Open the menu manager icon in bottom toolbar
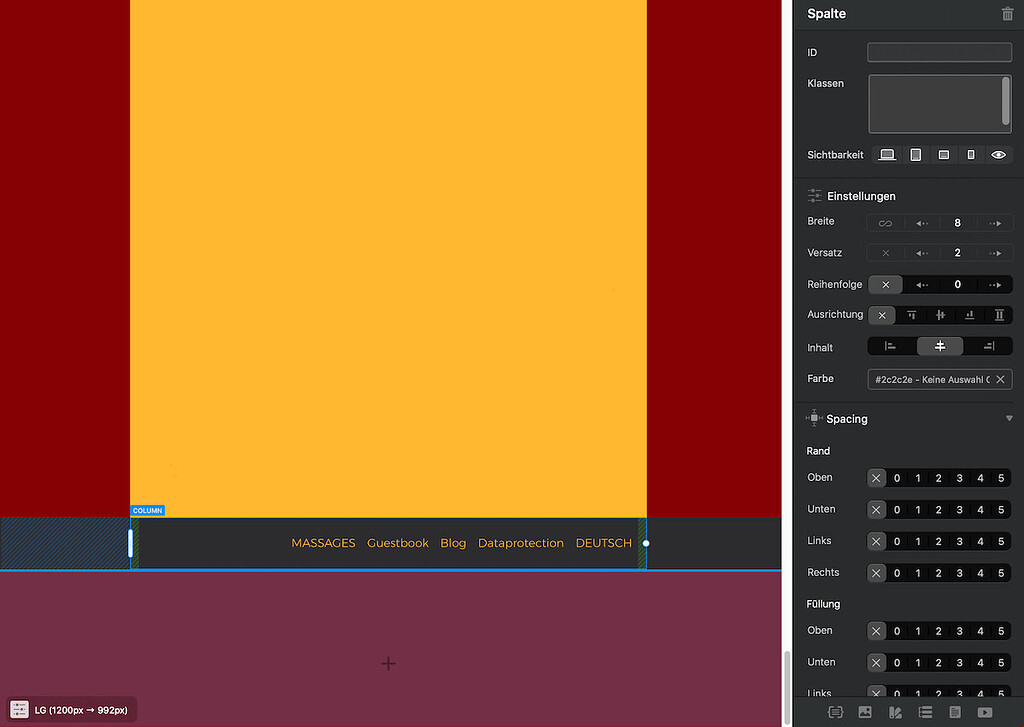The width and height of the screenshot is (1024, 727). (x=925, y=713)
